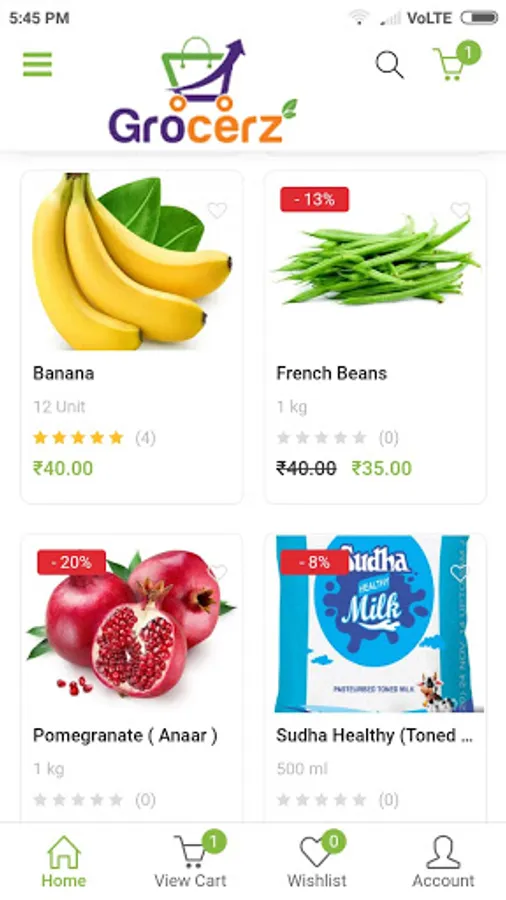Toggle Pomegranate wishlist heart
Screen dimensions: 506x900
tap(218, 572)
